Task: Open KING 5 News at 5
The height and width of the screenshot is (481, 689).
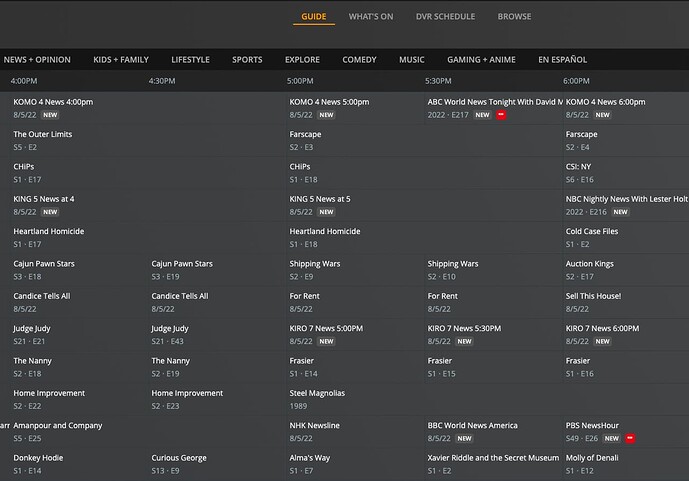Action: [424, 205]
